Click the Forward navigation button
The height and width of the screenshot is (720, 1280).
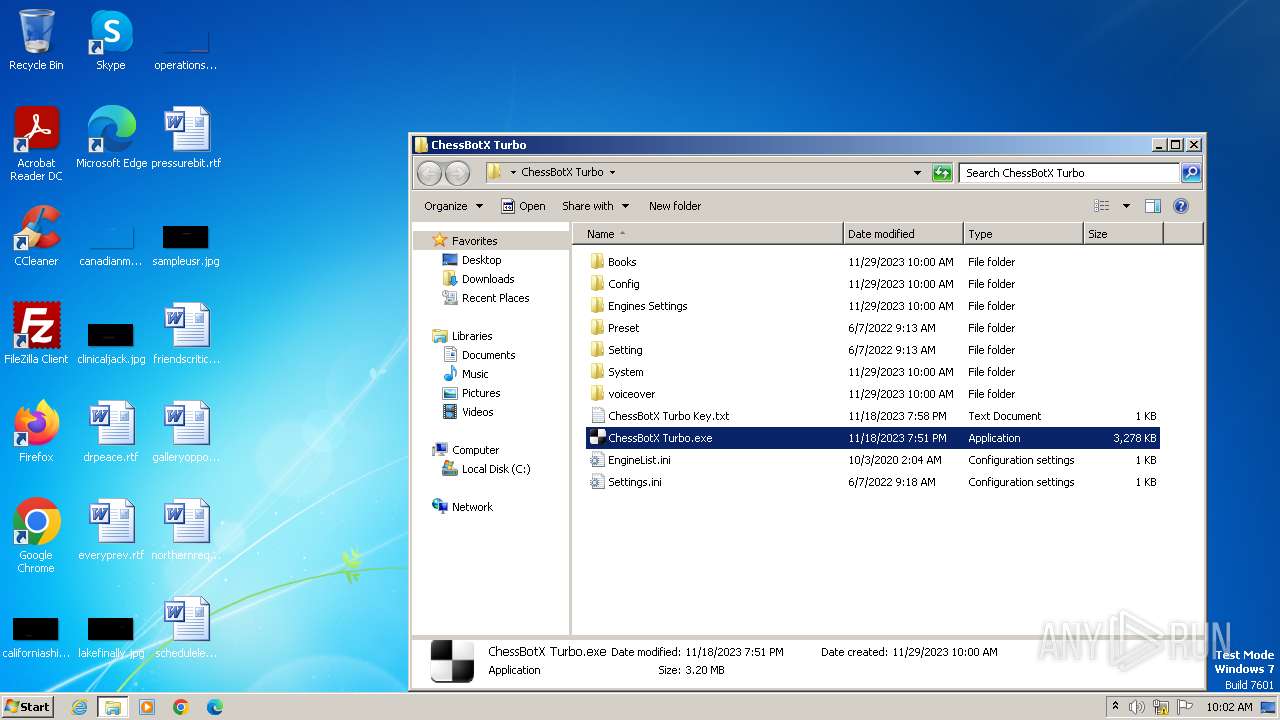tap(457, 173)
